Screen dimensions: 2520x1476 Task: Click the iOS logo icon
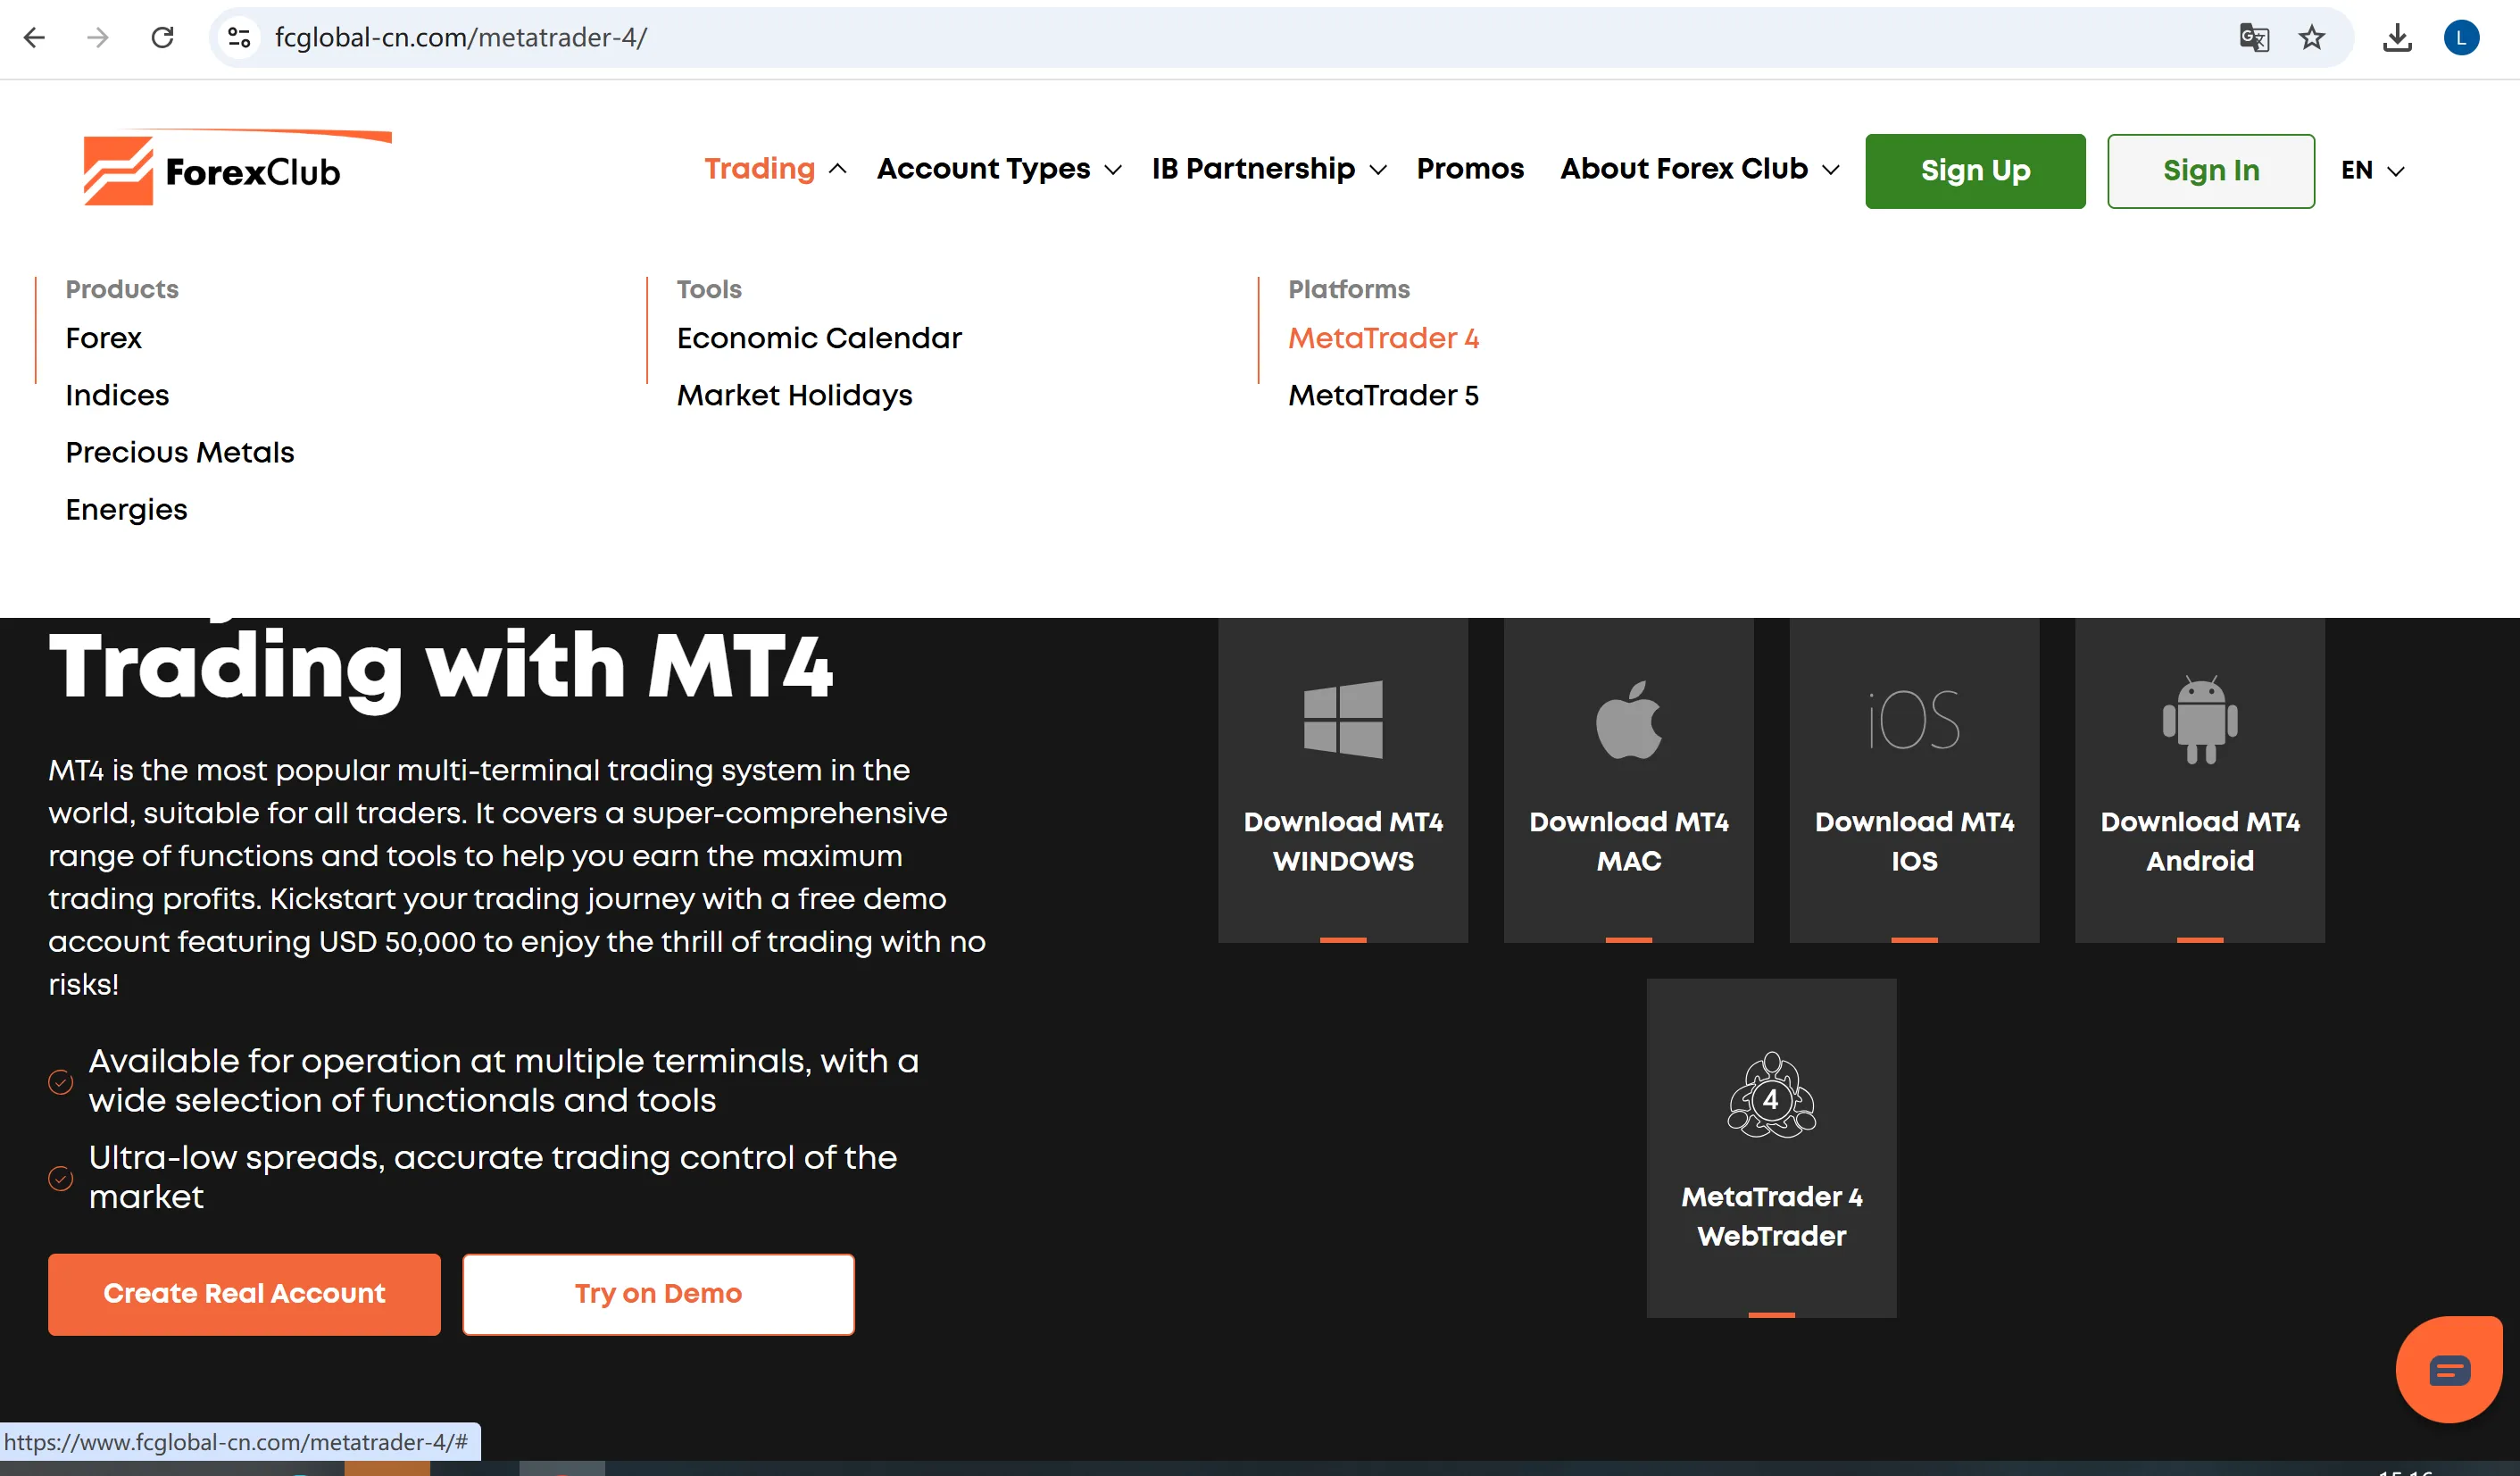[x=1914, y=720]
